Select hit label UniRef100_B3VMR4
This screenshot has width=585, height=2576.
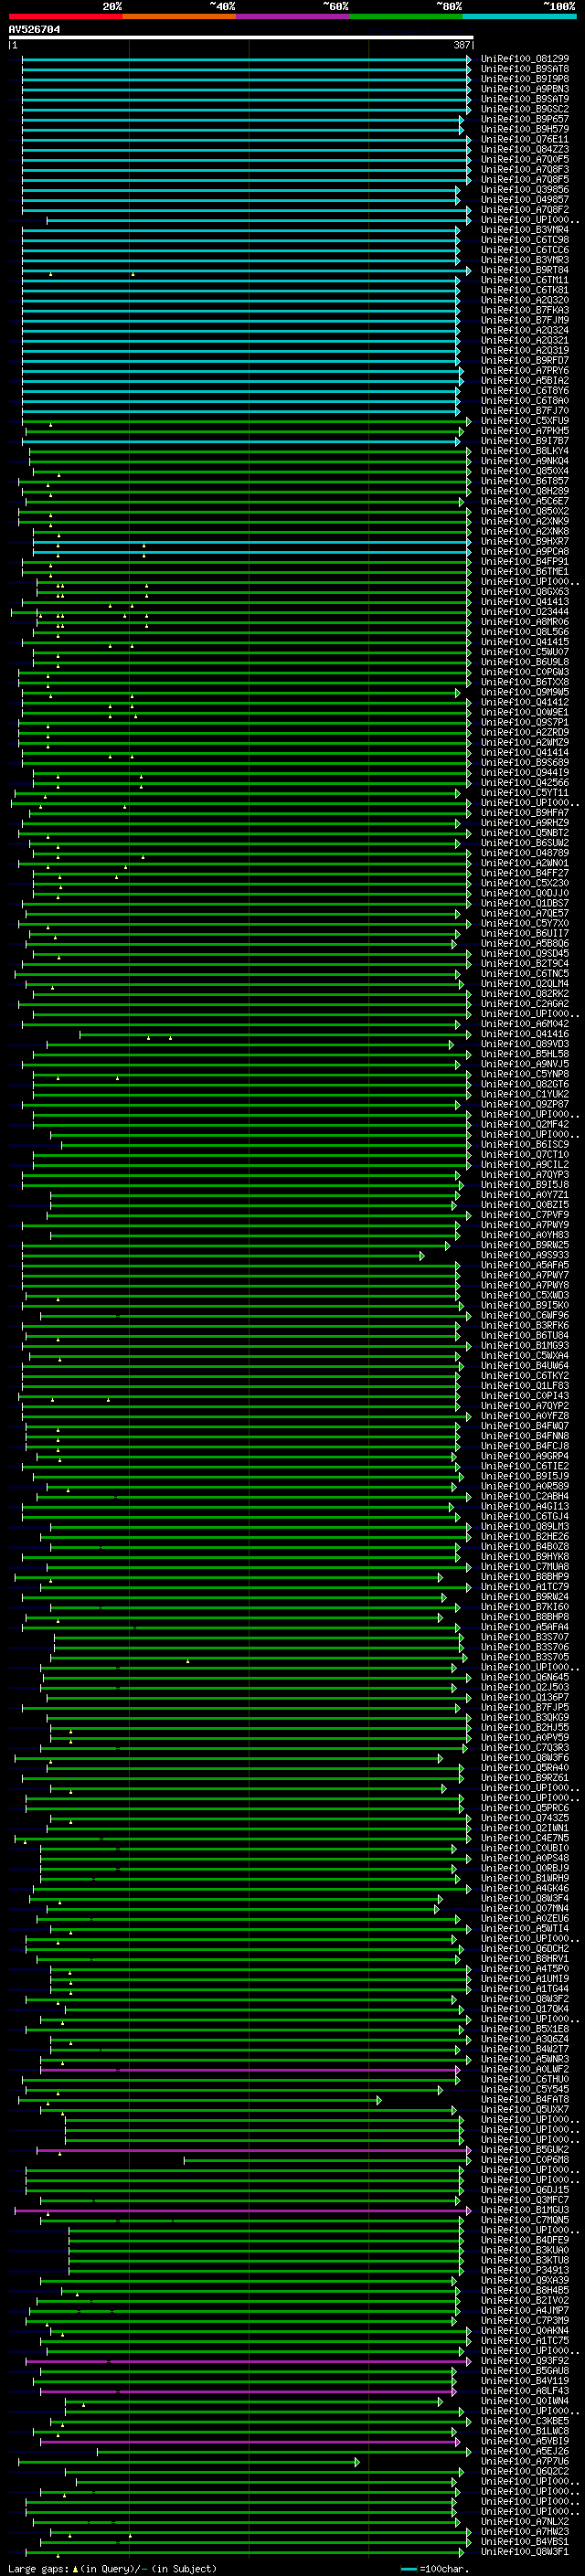coord(525,230)
